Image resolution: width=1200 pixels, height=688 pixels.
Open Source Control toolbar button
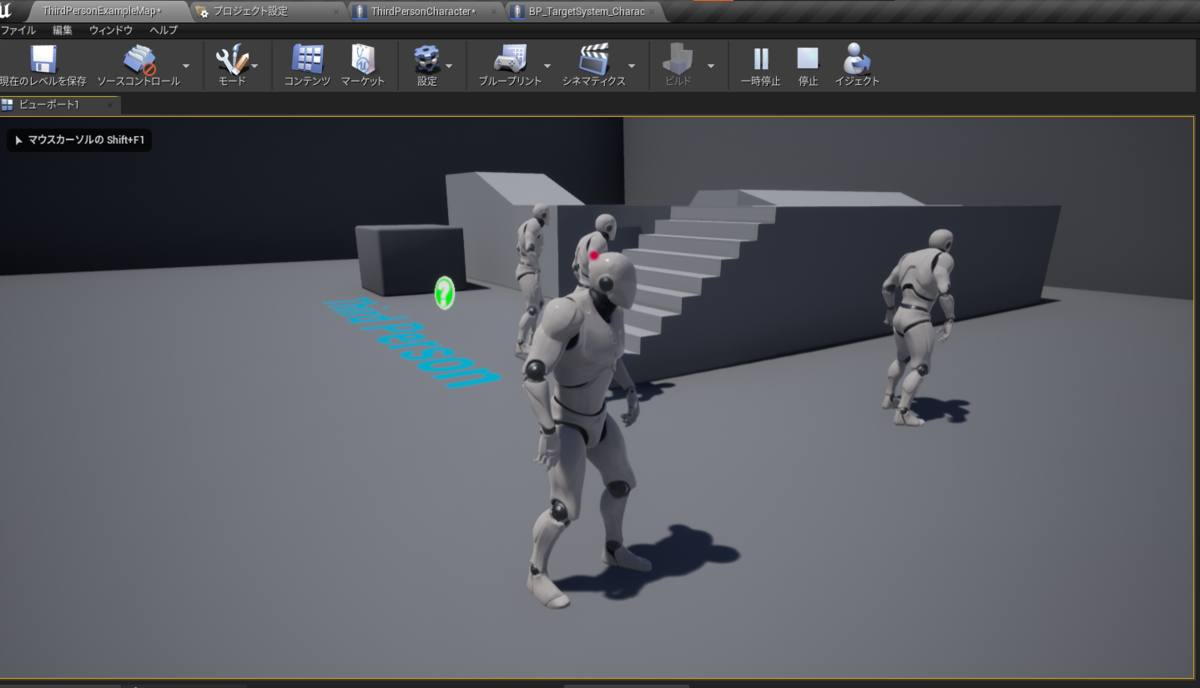[138, 66]
